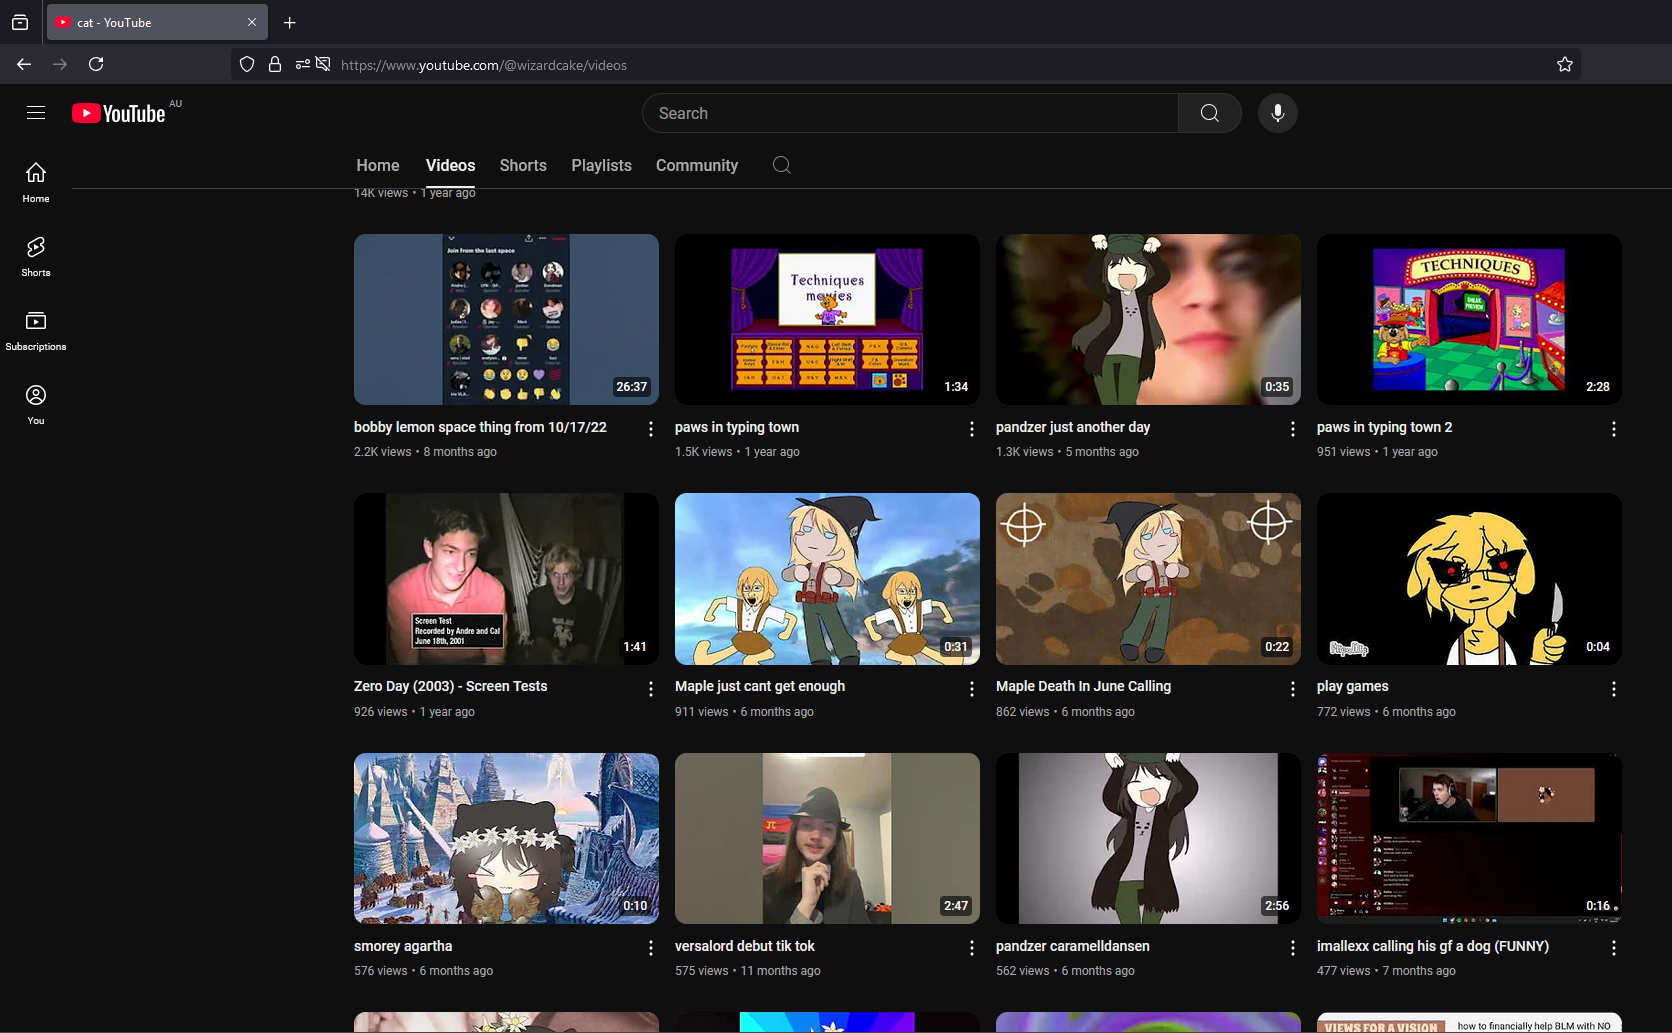Open options for paws in typing town 2
1672x1033 pixels.
pos(1614,429)
